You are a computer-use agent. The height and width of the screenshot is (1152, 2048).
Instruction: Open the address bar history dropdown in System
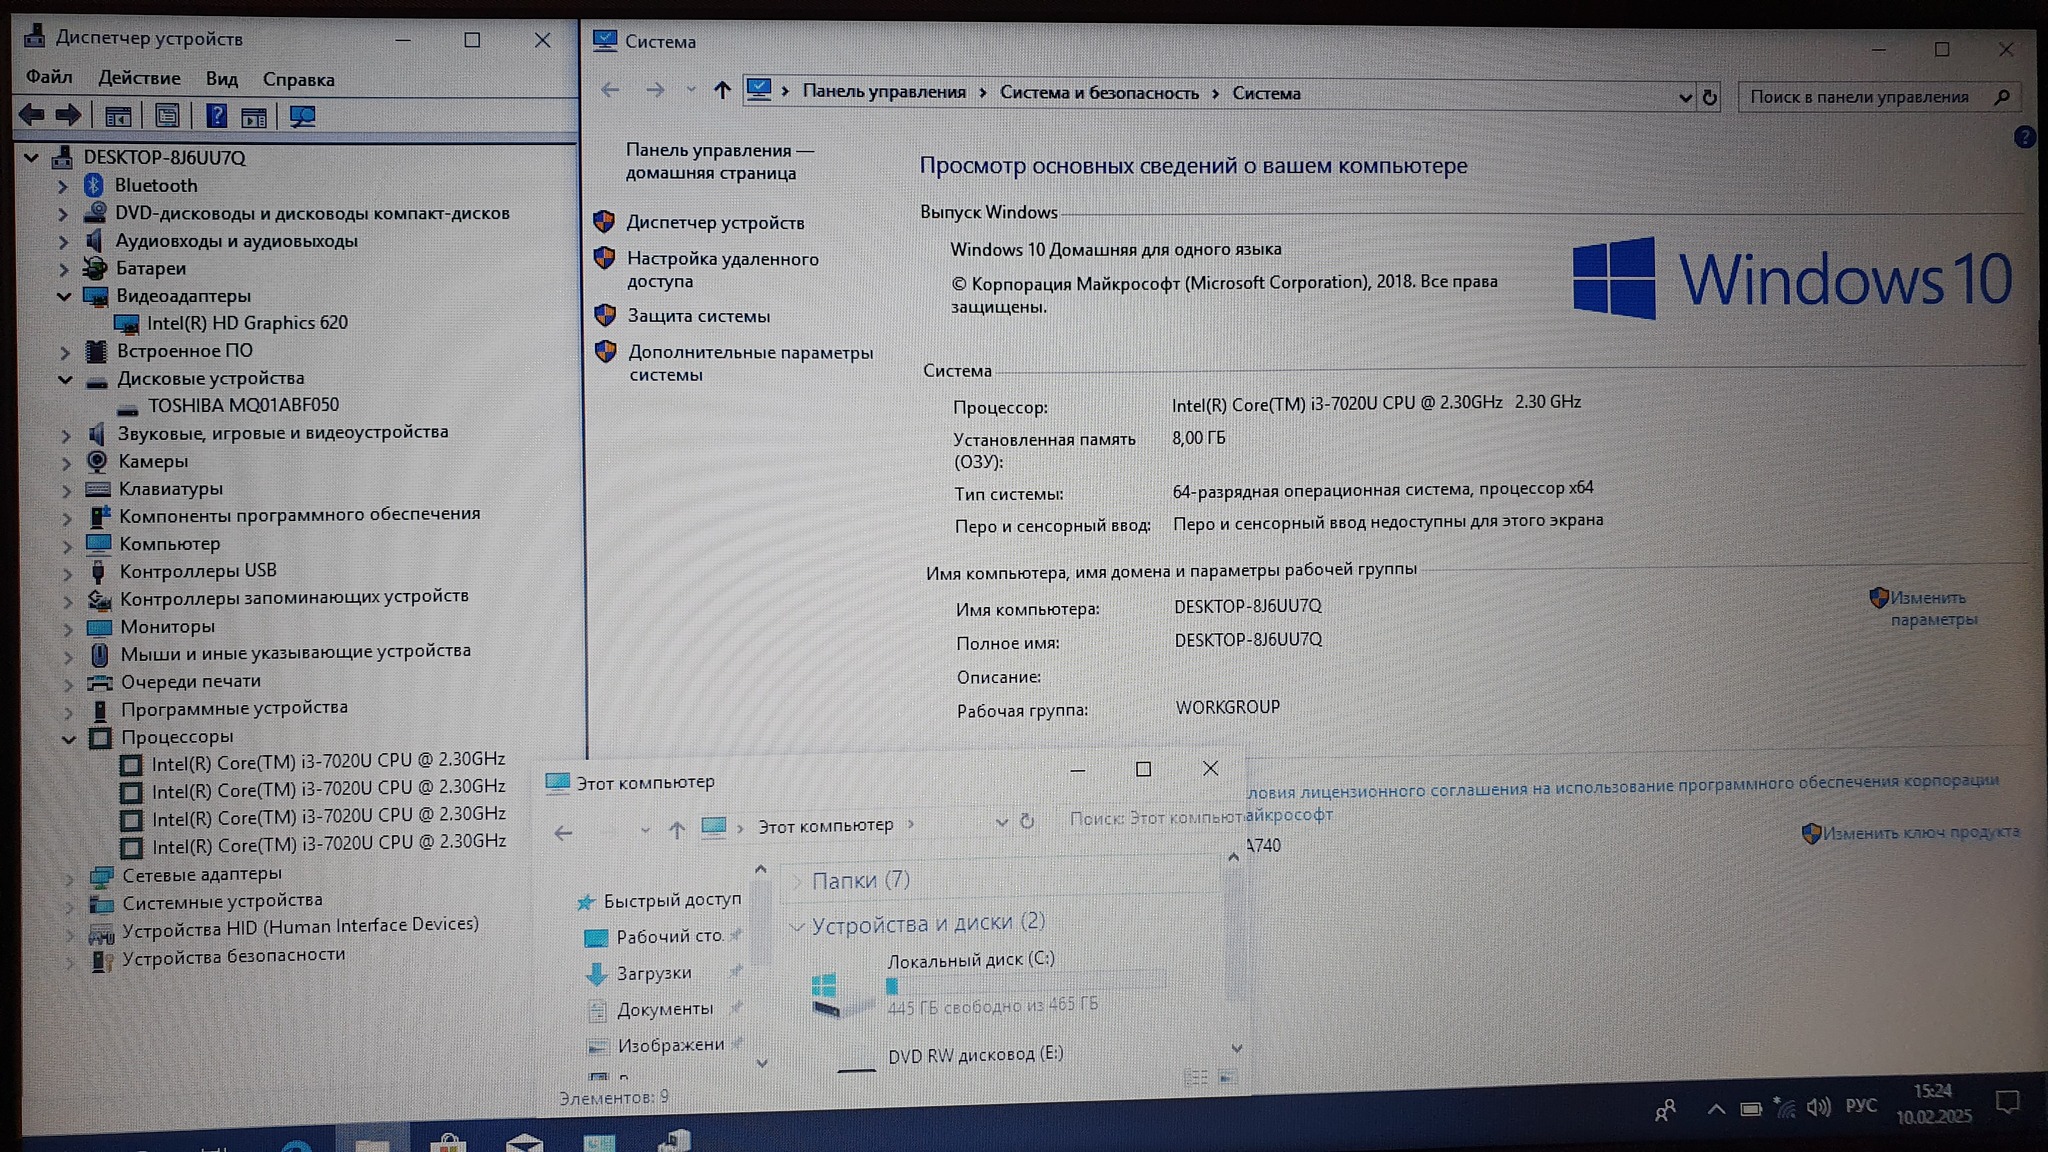[1685, 97]
